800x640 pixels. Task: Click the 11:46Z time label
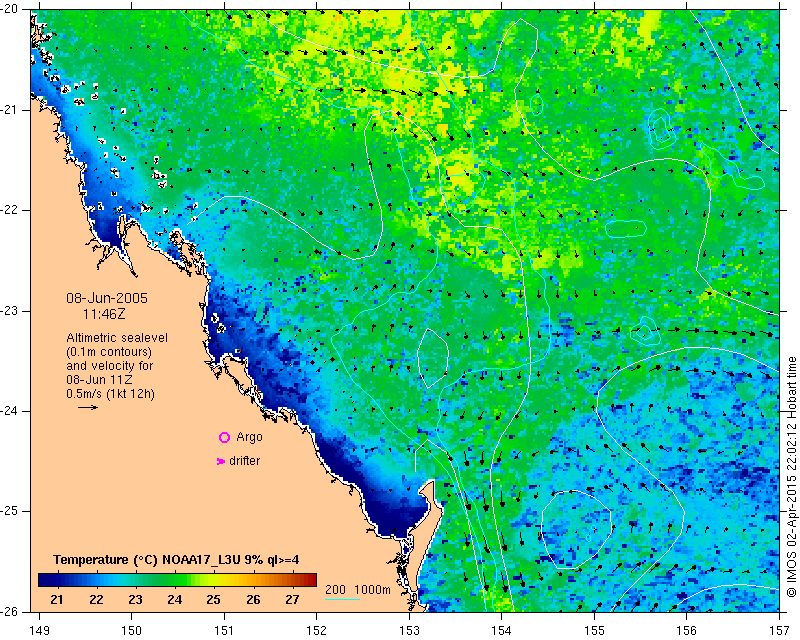pyautogui.click(x=104, y=314)
